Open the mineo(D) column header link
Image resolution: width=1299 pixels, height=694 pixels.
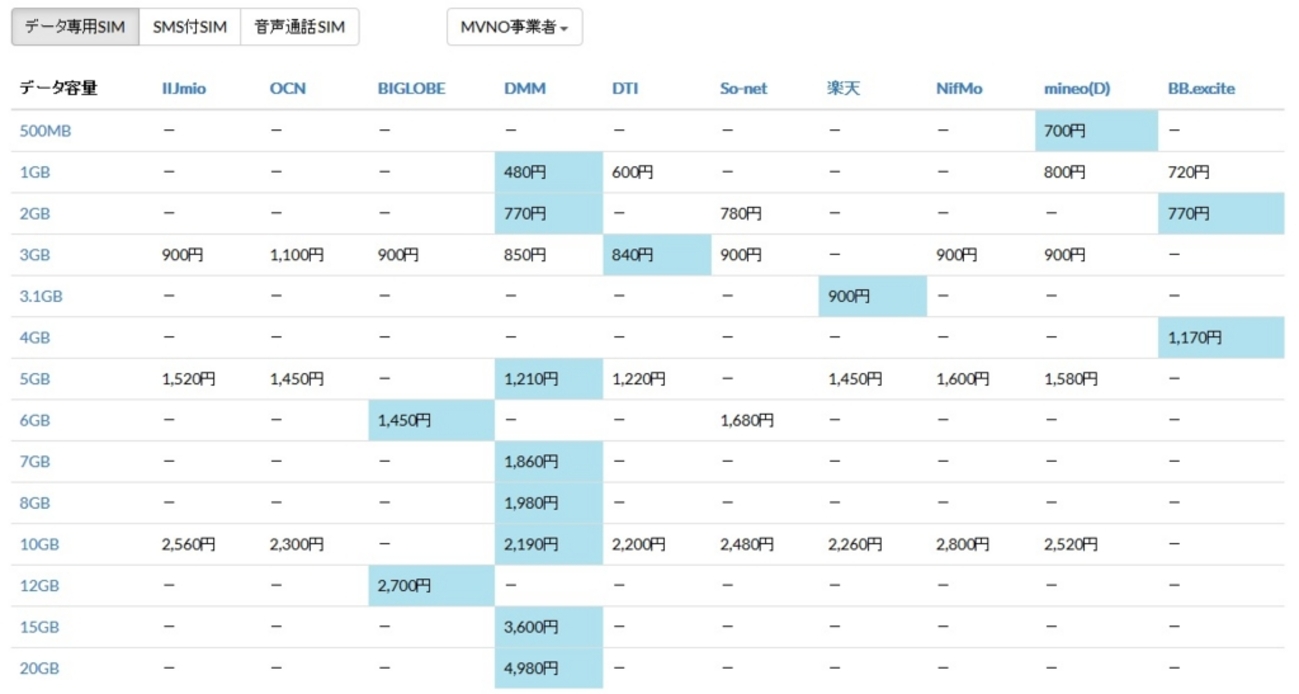(x=1077, y=88)
